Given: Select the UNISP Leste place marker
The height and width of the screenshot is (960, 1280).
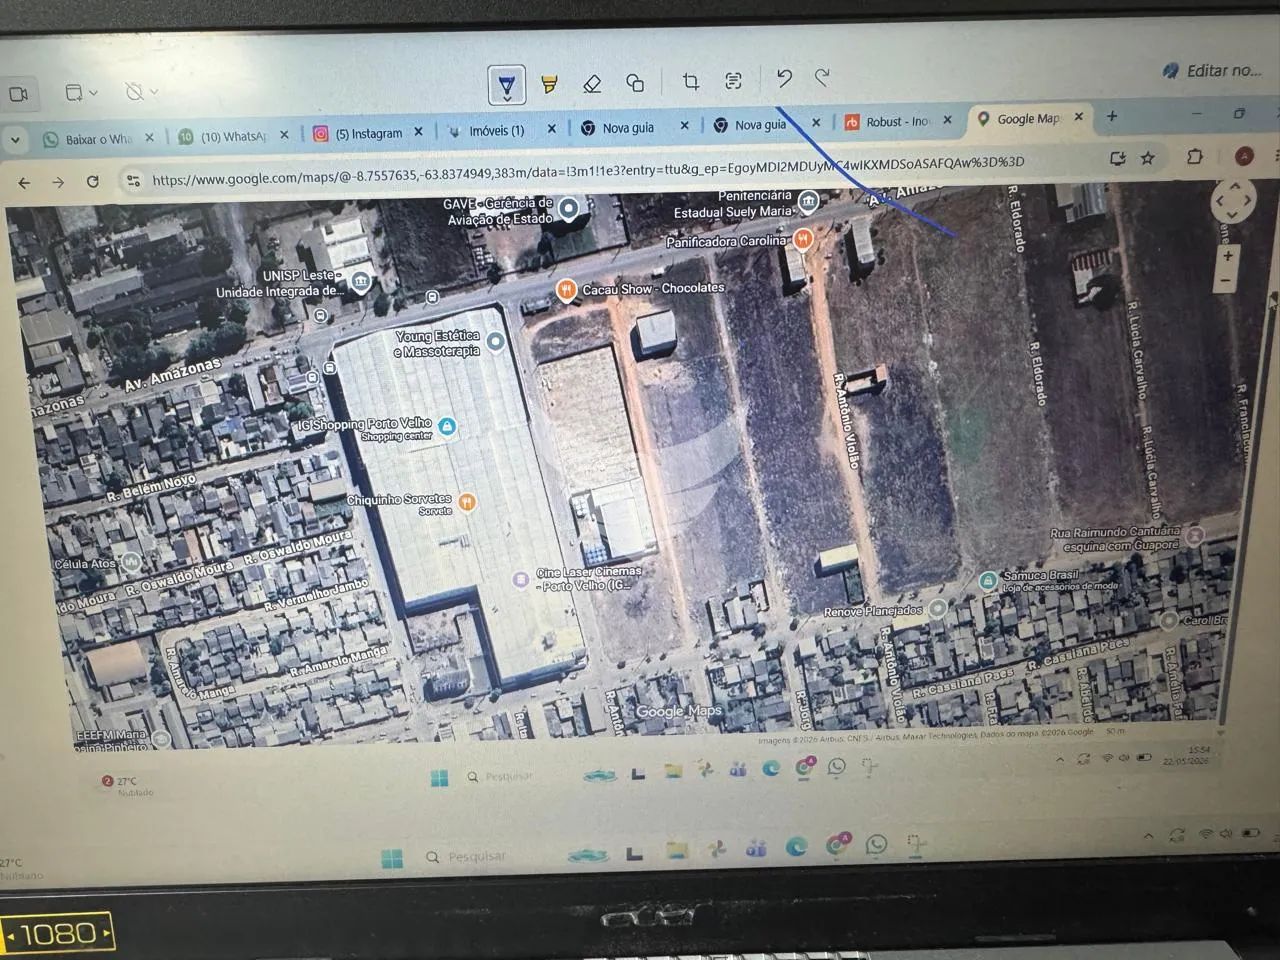Looking at the screenshot, I should pyautogui.click(x=361, y=282).
